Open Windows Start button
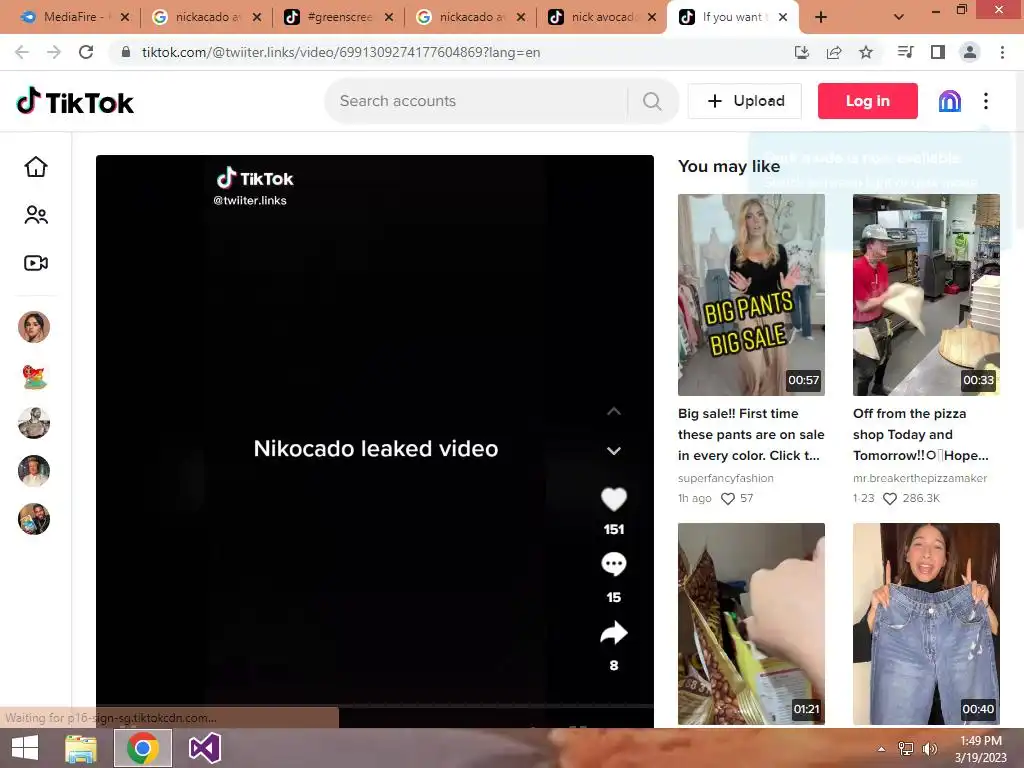The image size is (1024, 768). click(x=25, y=748)
